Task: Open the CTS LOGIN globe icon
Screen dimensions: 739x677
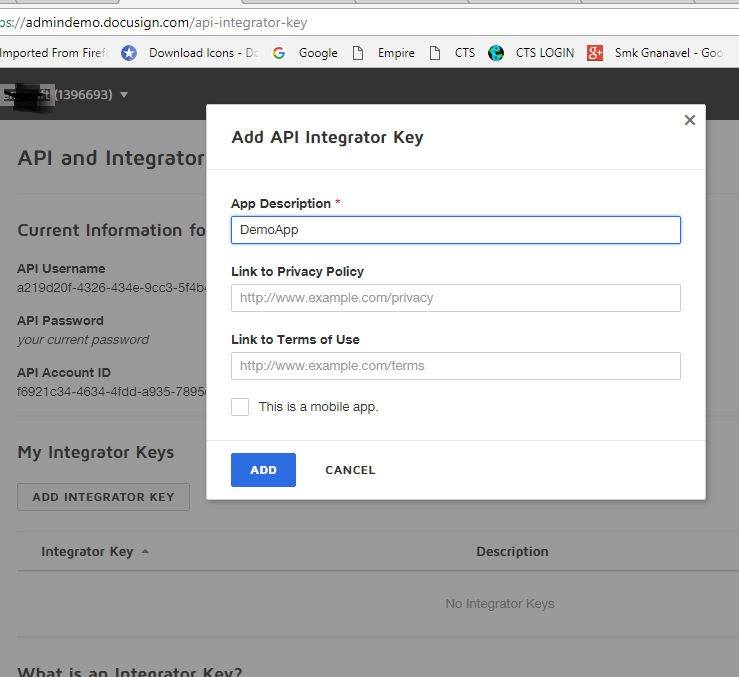Action: (x=496, y=53)
